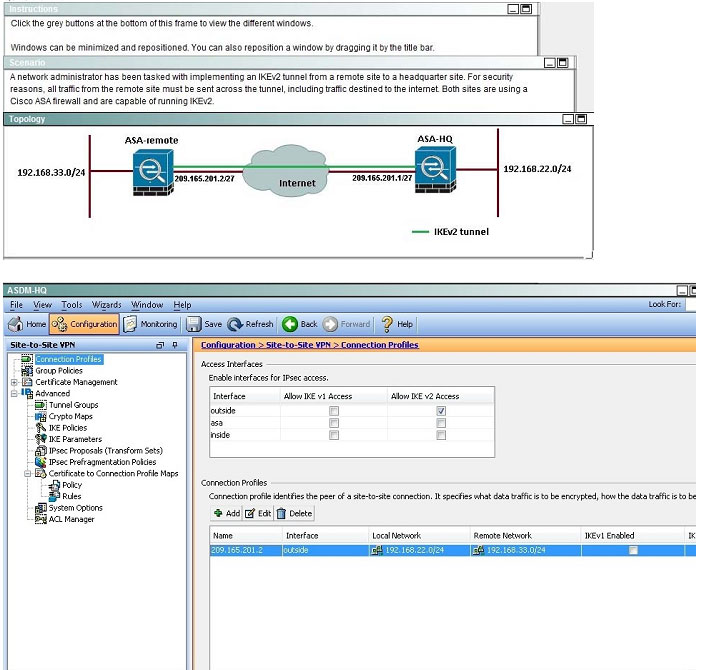Open Certificate Management tree node
Image resolution: width=703 pixels, height=670 pixels.
76,382
